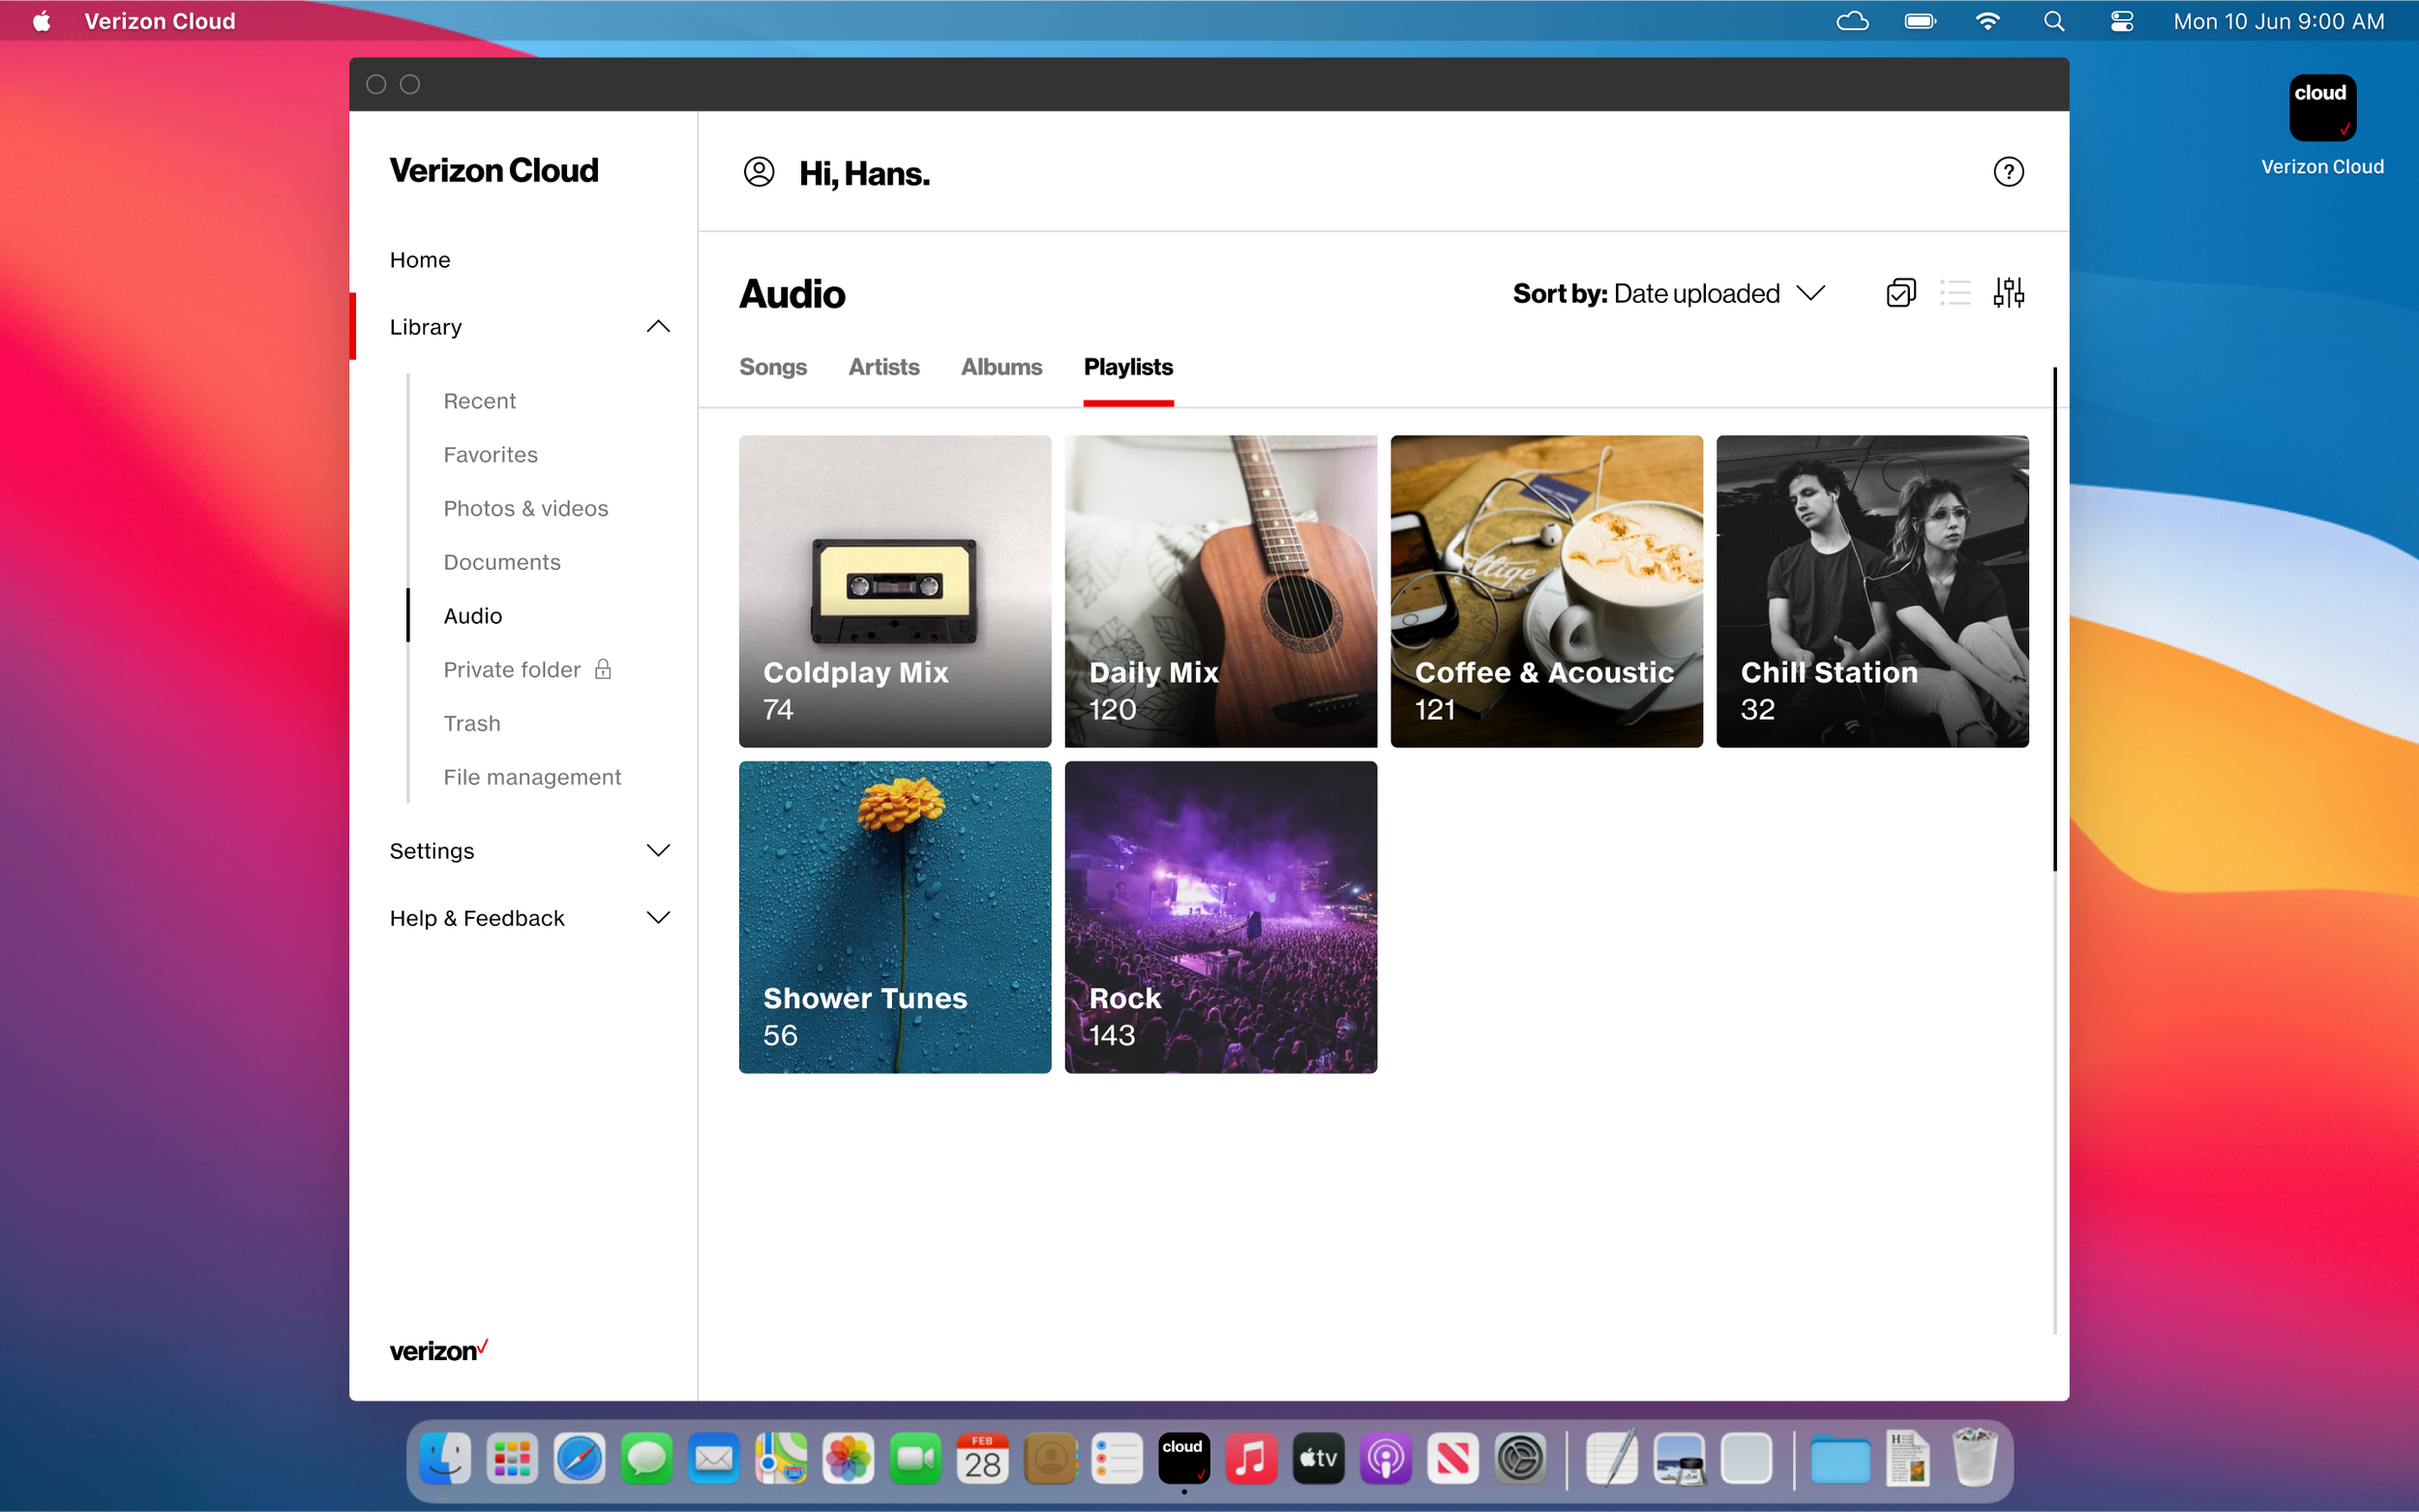Open the Rock playlist thumbnail
2419x1512 pixels.
coord(1220,916)
